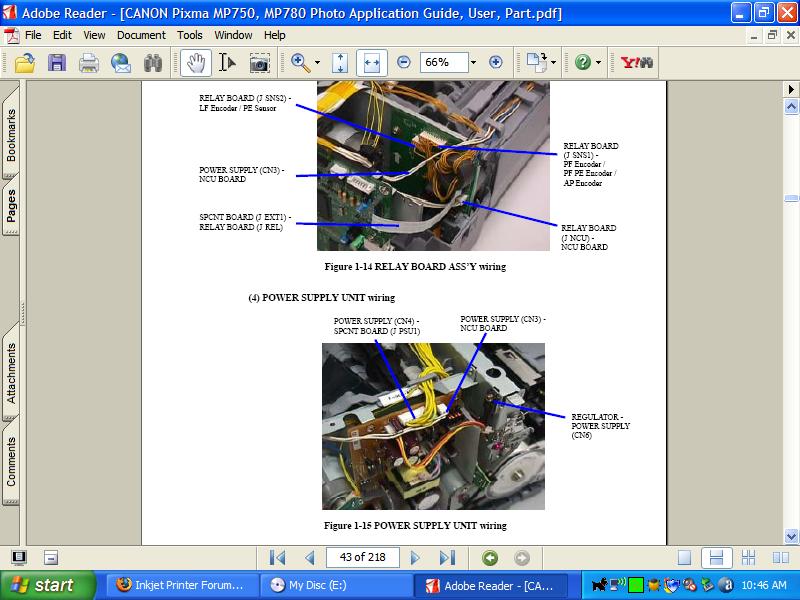Open the Window menu
This screenshot has height=600, width=800.
pos(233,35)
